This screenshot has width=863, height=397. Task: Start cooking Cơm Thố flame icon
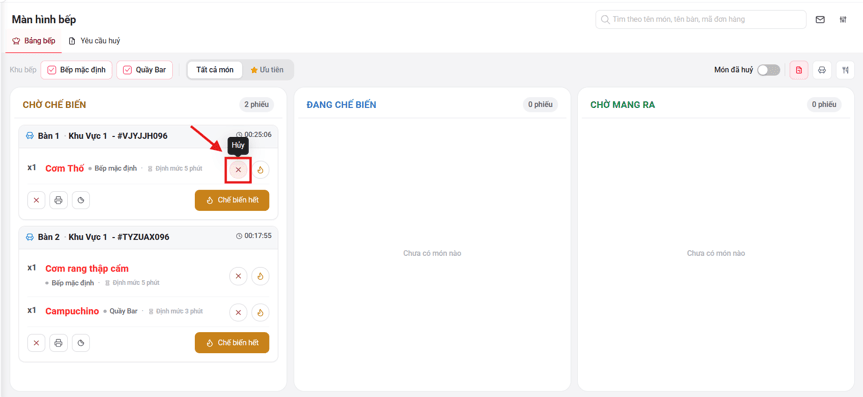pyautogui.click(x=260, y=170)
